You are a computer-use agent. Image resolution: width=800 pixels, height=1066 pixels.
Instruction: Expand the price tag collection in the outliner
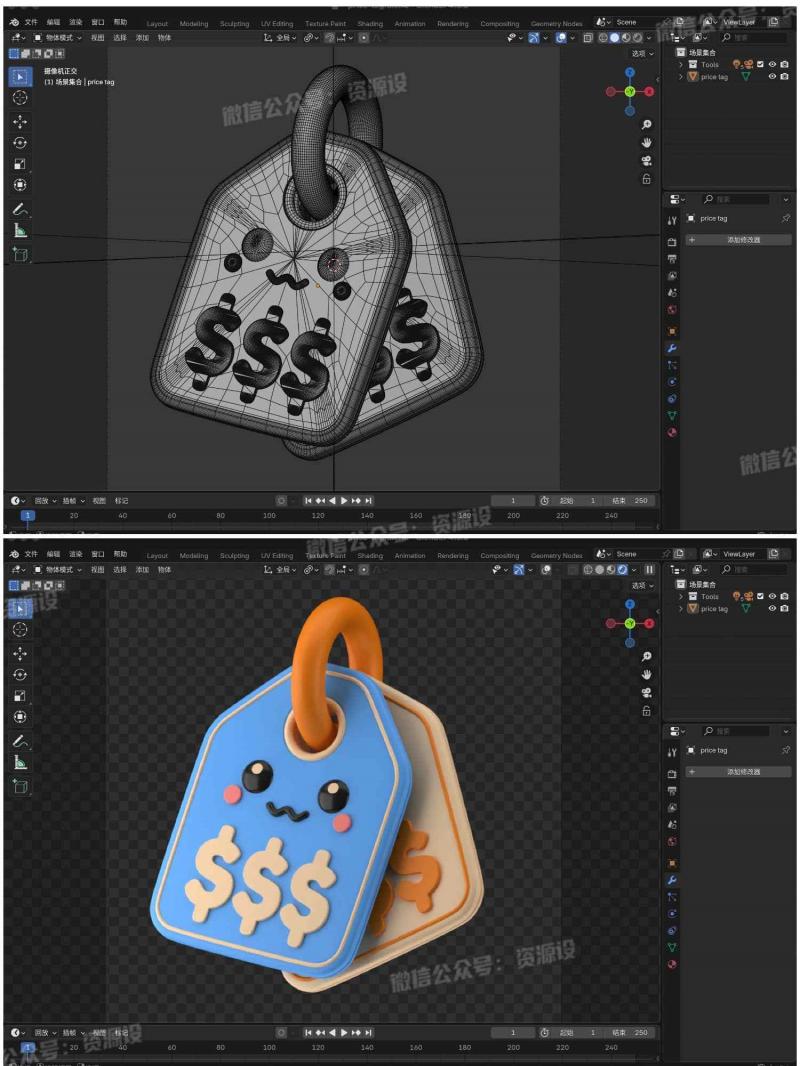click(x=681, y=76)
